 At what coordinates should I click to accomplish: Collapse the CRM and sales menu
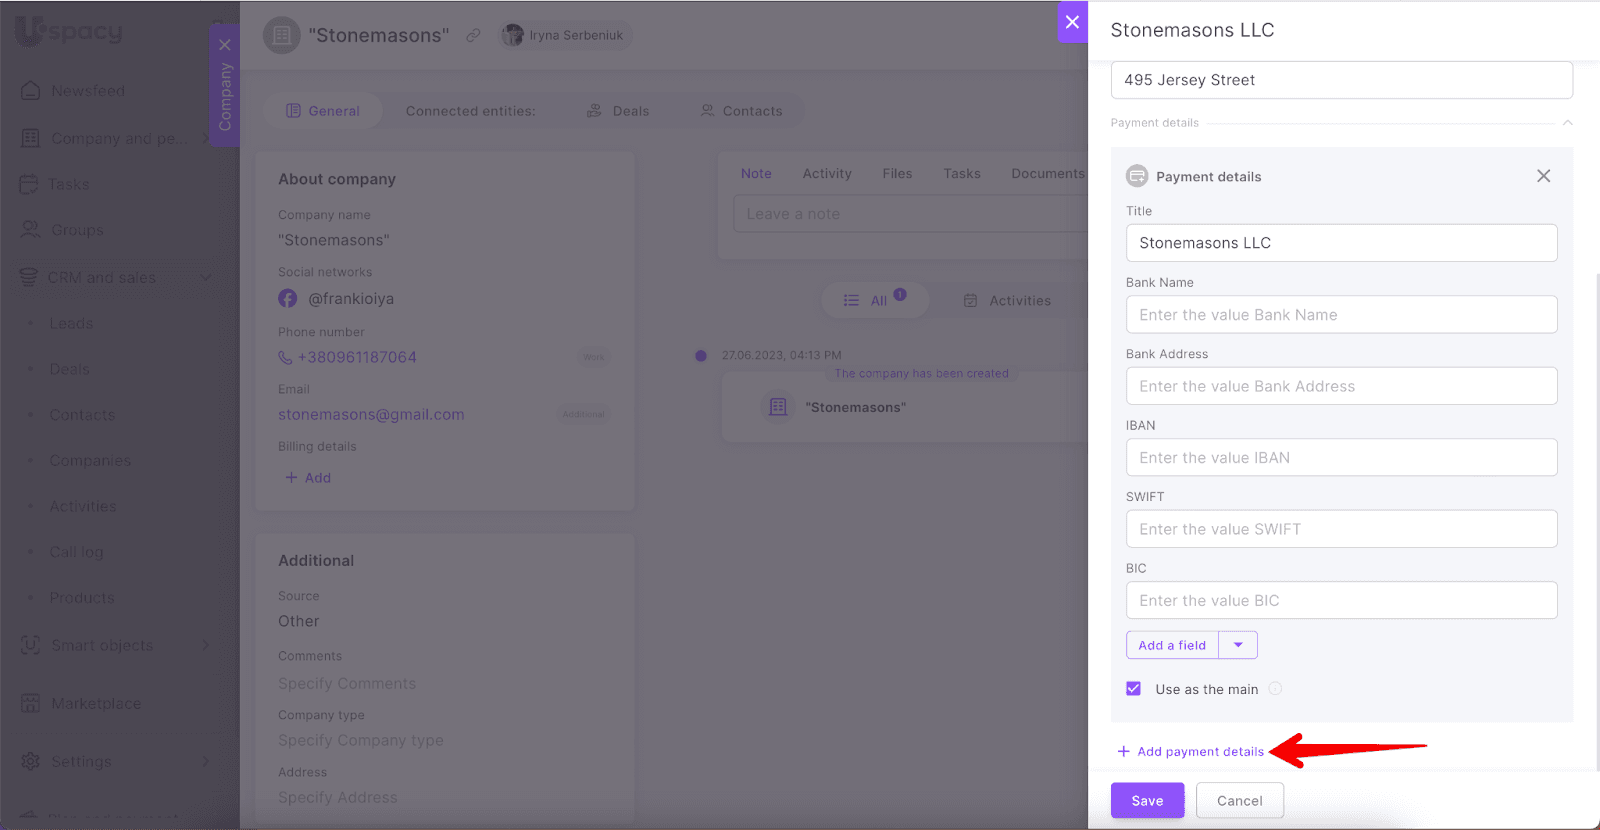tap(205, 278)
